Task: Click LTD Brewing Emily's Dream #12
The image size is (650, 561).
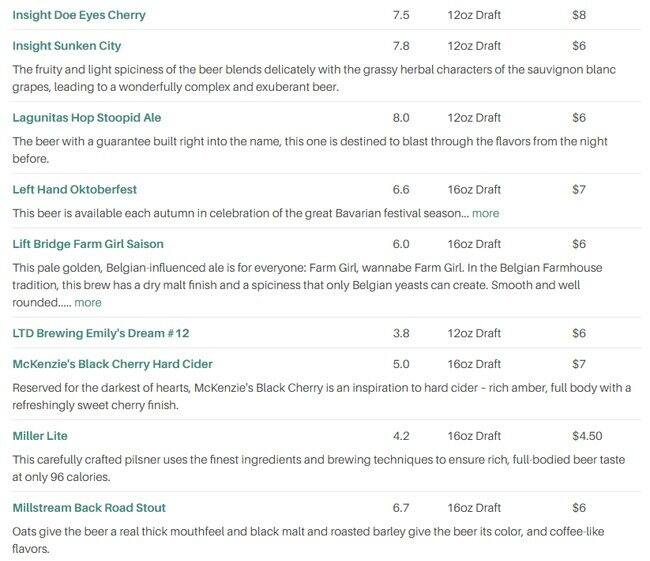Action: (100, 333)
